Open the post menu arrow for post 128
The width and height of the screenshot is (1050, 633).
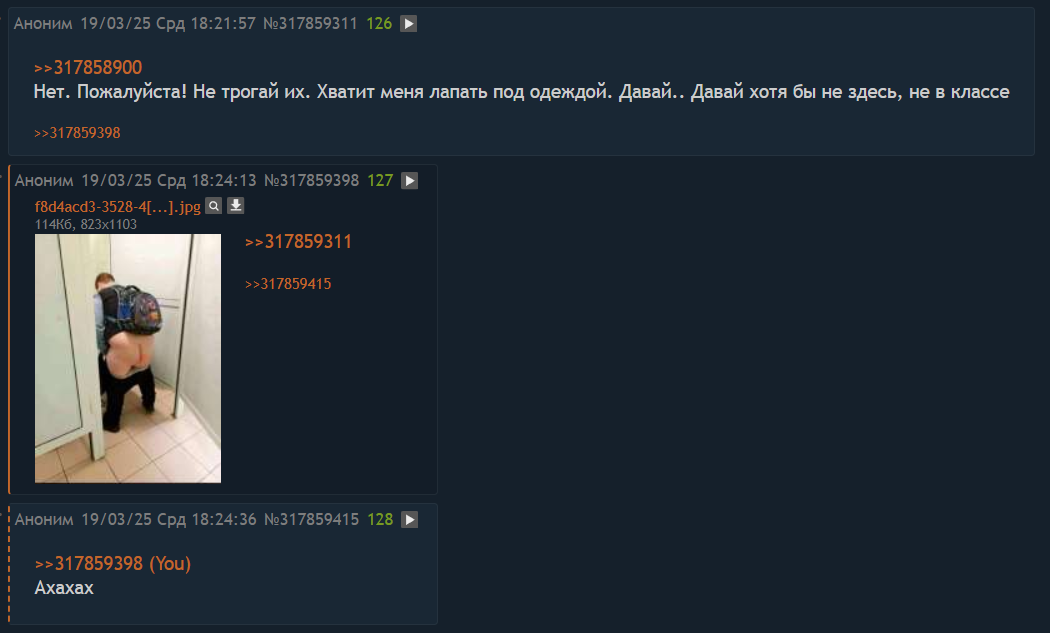409,520
